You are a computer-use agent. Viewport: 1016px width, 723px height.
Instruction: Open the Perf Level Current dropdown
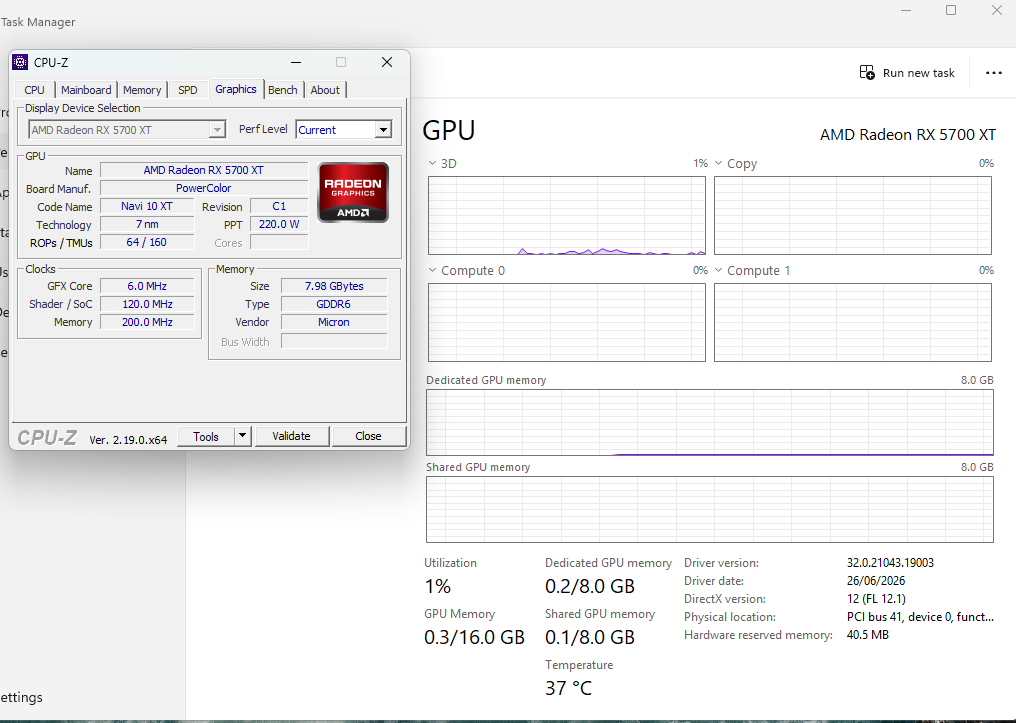tap(343, 130)
